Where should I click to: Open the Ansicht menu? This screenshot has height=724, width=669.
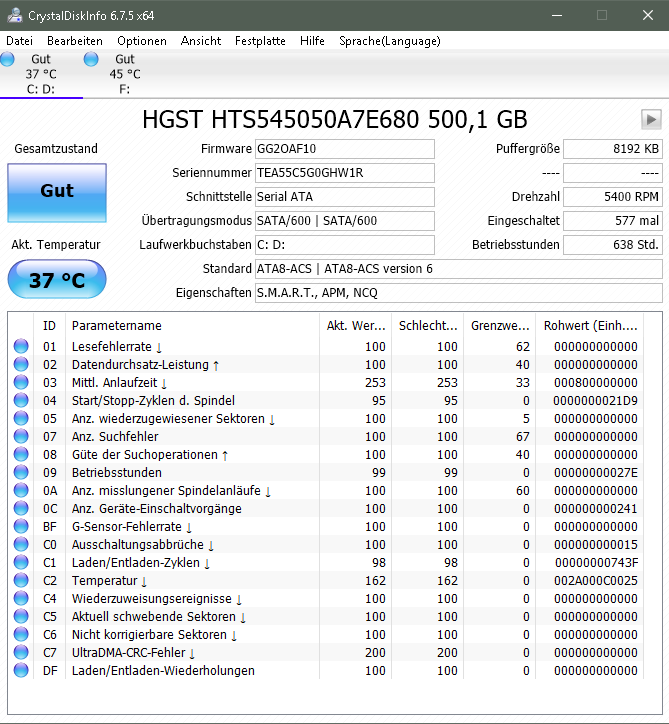coord(201,41)
